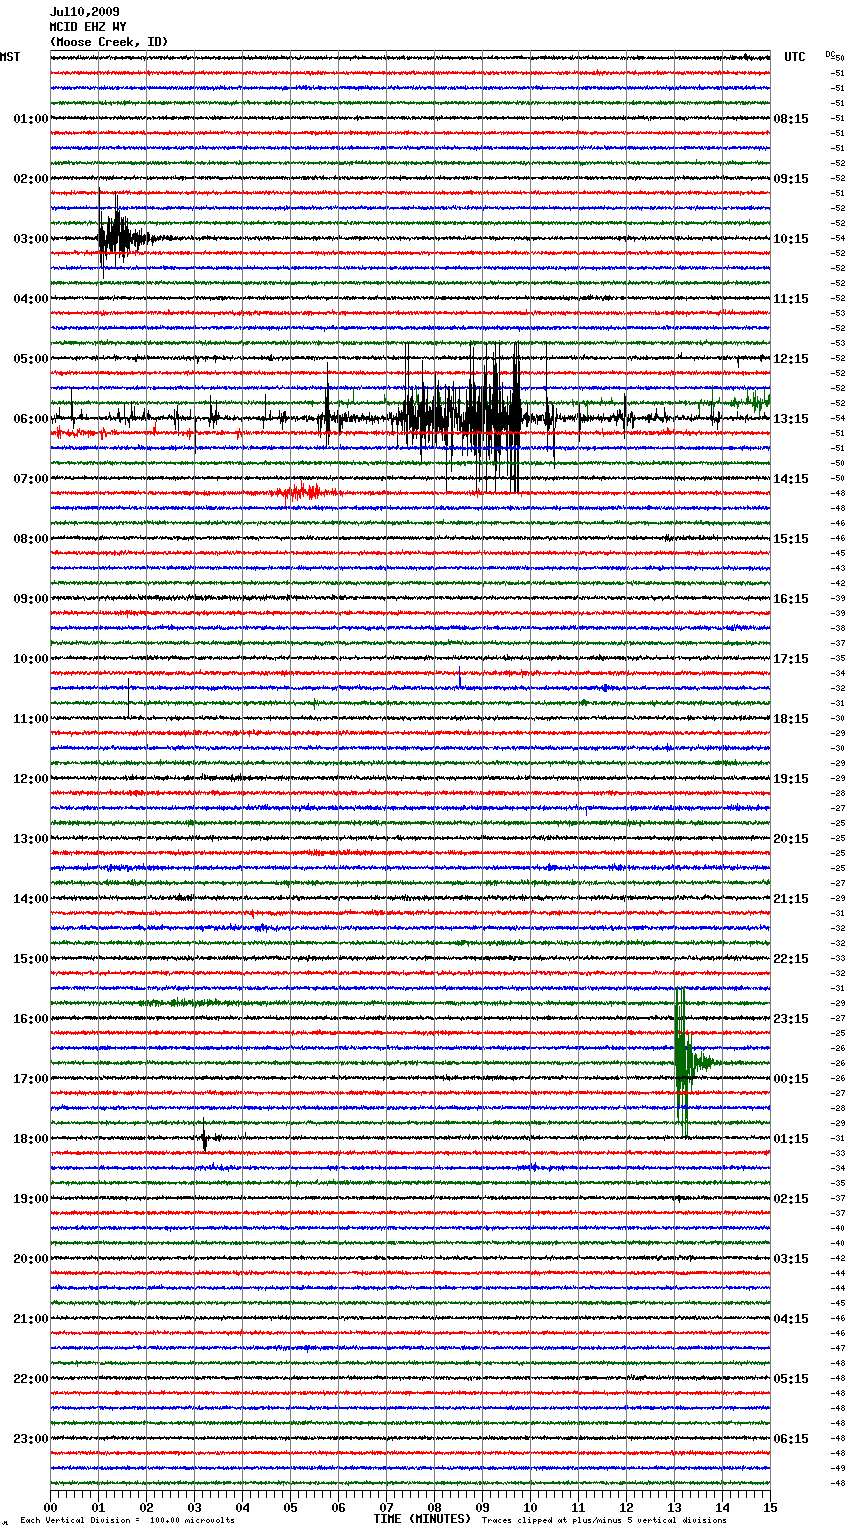
Task: Click the 'UTC' time zone label
Action: pyautogui.click(x=795, y=57)
